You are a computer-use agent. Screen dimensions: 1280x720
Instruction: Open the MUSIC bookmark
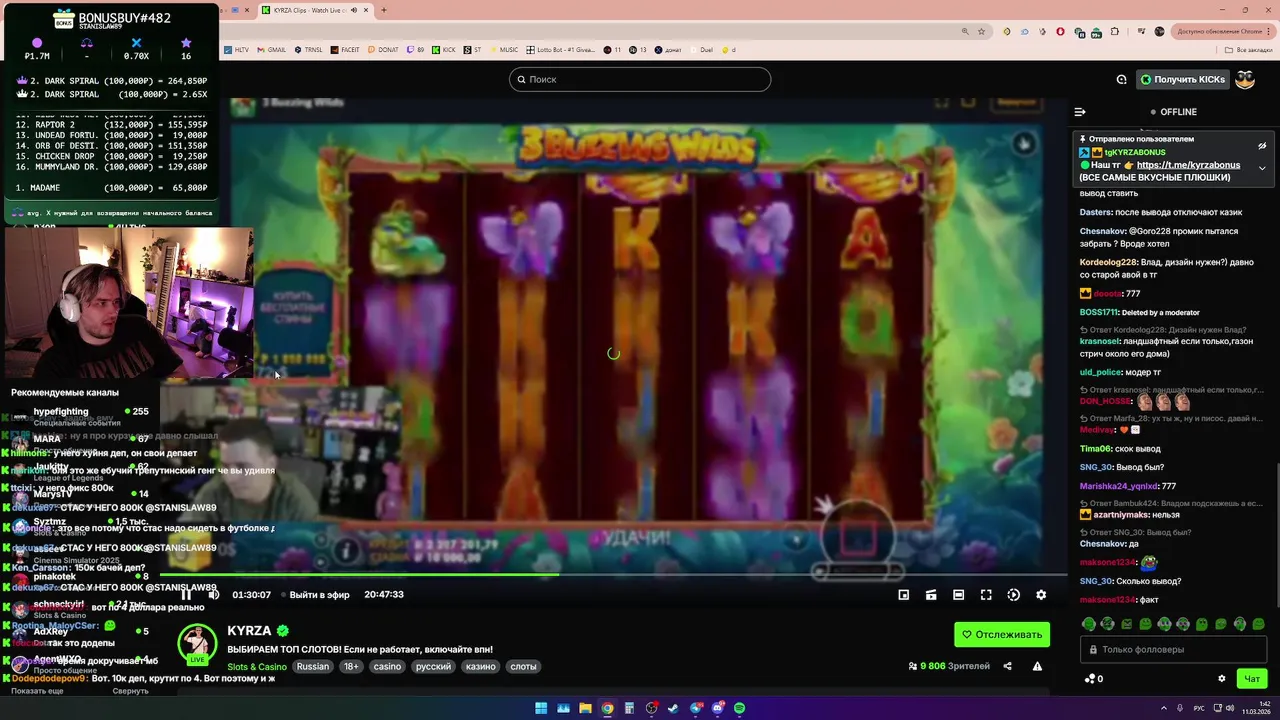[504, 49]
